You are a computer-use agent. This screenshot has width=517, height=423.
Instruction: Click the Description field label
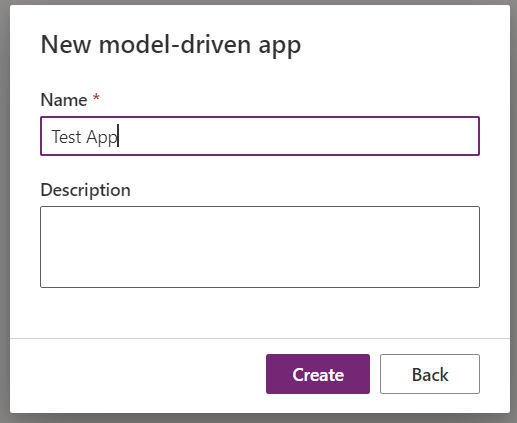click(x=85, y=190)
